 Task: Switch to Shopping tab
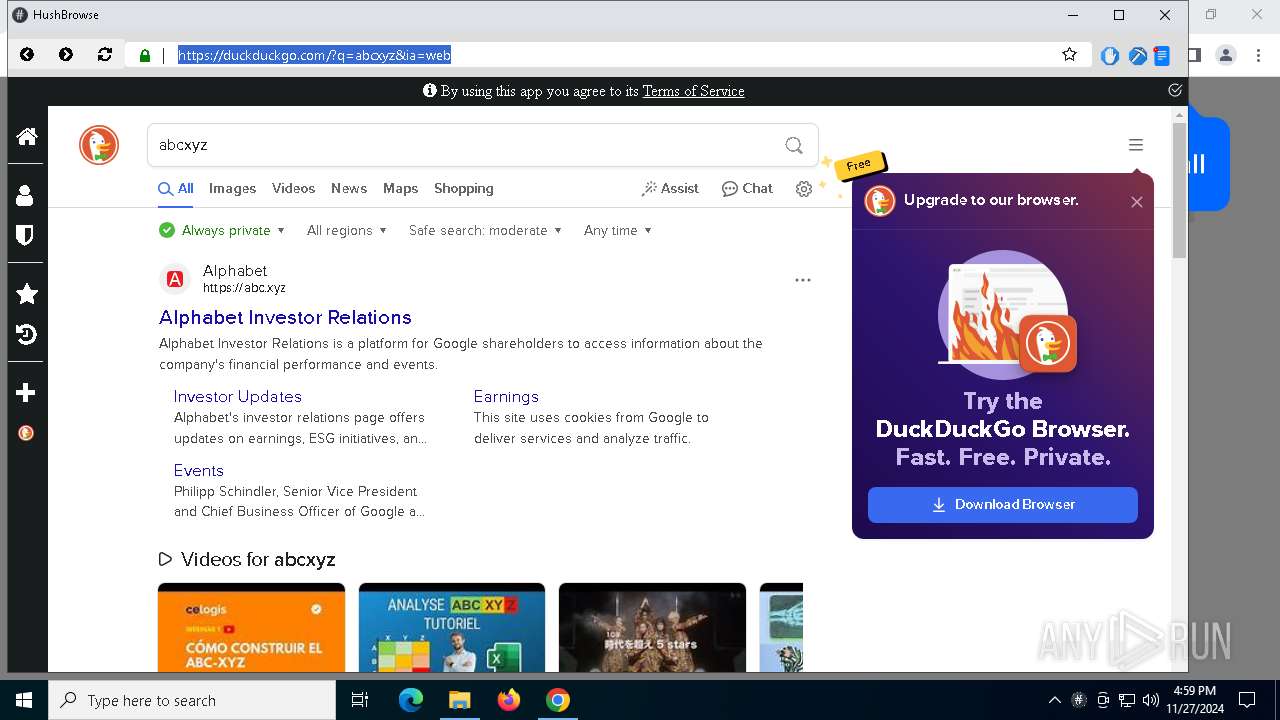(x=464, y=189)
